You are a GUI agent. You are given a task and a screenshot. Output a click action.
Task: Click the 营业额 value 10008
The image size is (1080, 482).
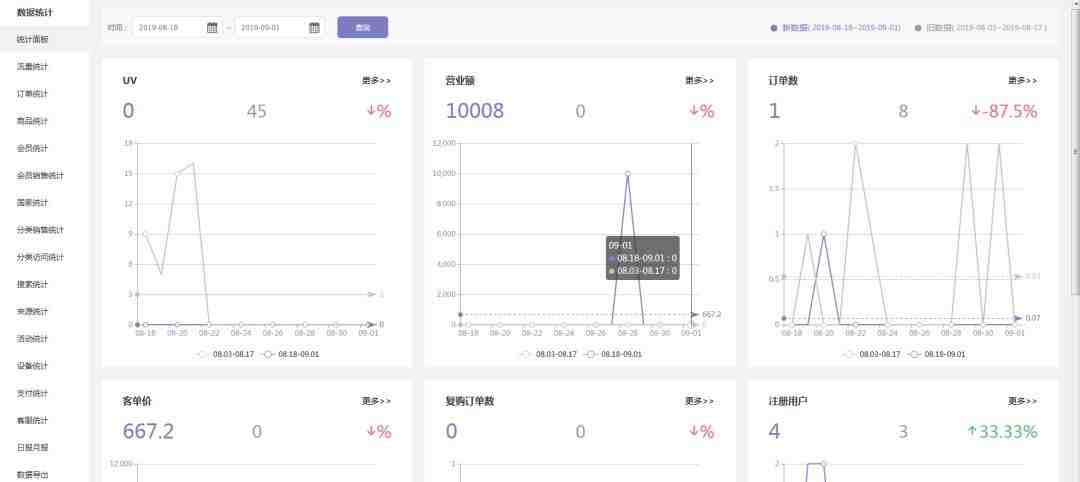tap(475, 111)
